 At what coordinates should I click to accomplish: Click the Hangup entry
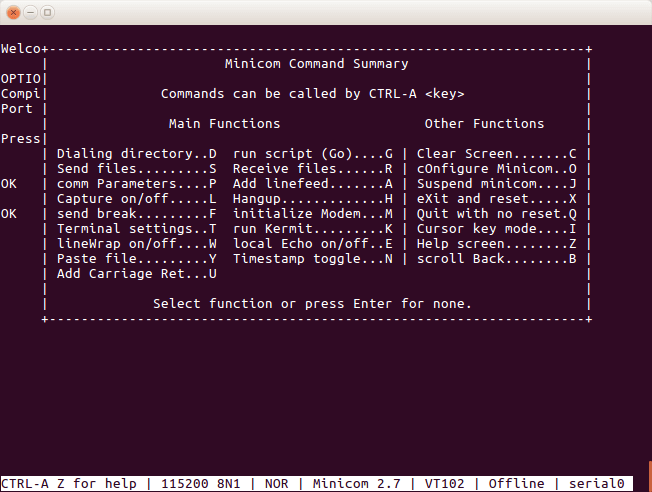coord(313,199)
